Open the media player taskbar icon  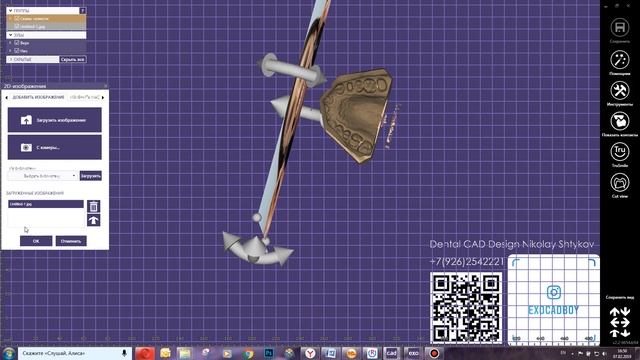coord(227,353)
